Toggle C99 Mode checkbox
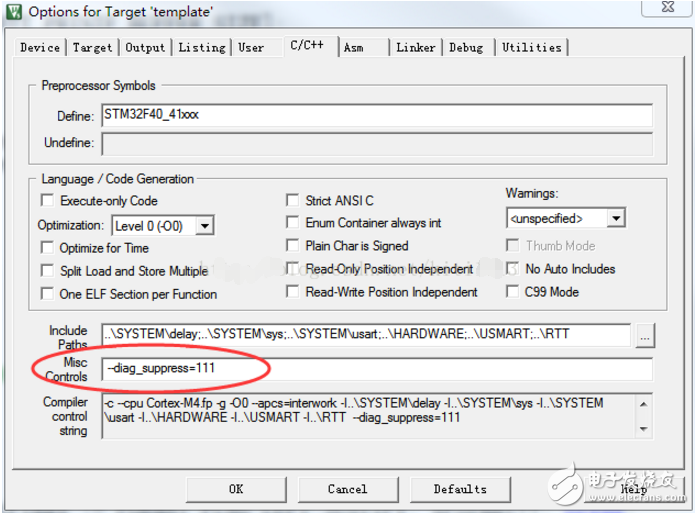Image resolution: width=695 pixels, height=514 pixels. (512, 292)
